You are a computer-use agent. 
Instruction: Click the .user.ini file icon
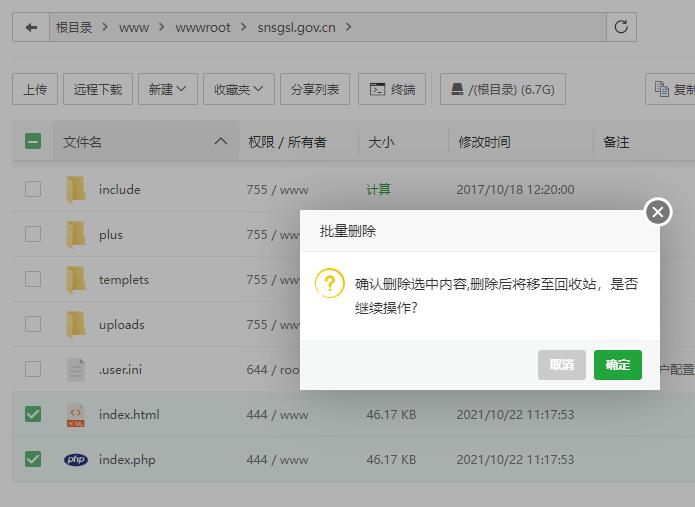pos(76,370)
